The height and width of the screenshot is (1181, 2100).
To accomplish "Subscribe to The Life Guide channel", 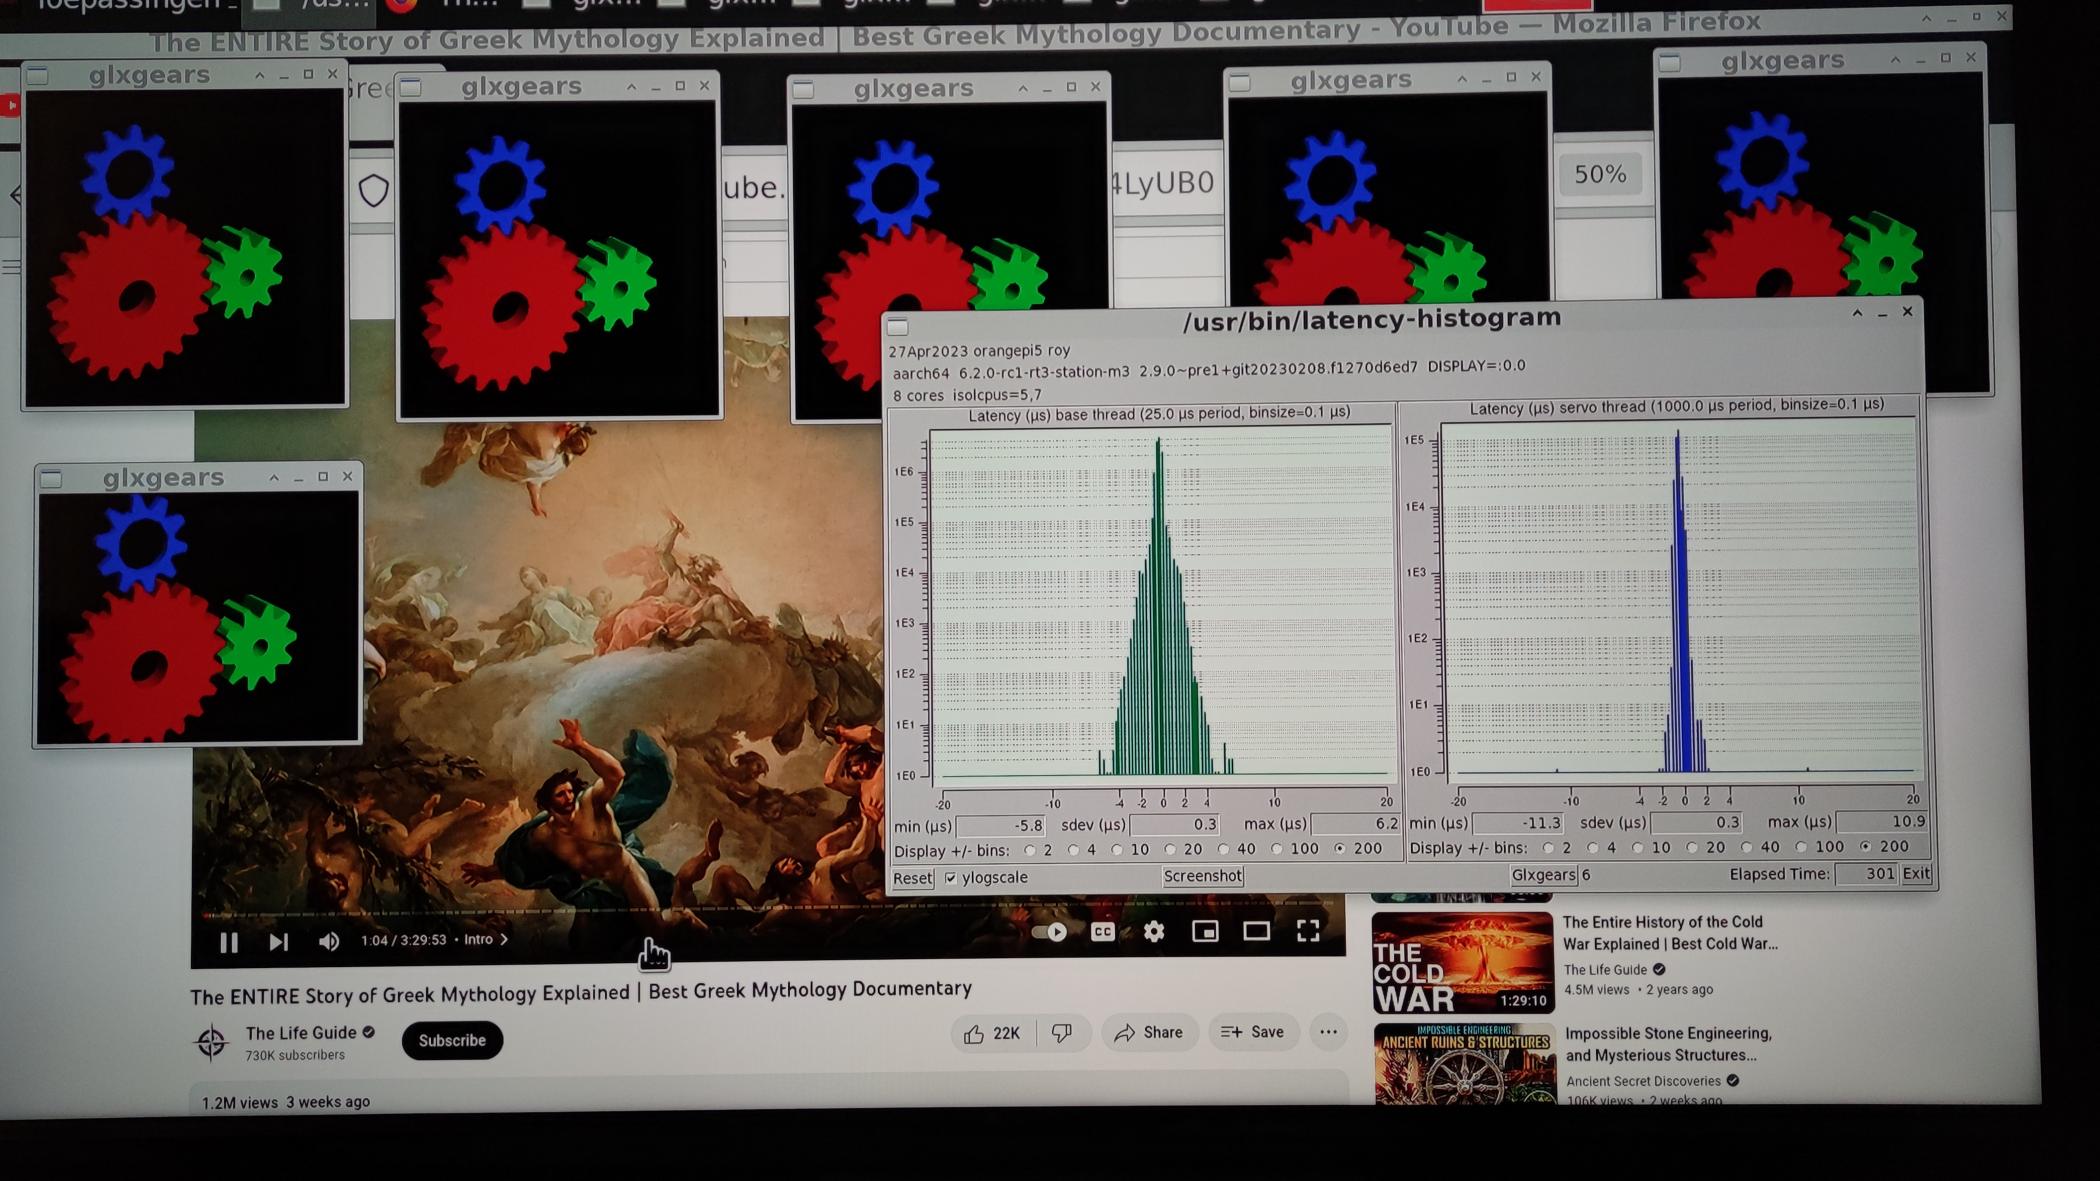I will click(x=452, y=1041).
